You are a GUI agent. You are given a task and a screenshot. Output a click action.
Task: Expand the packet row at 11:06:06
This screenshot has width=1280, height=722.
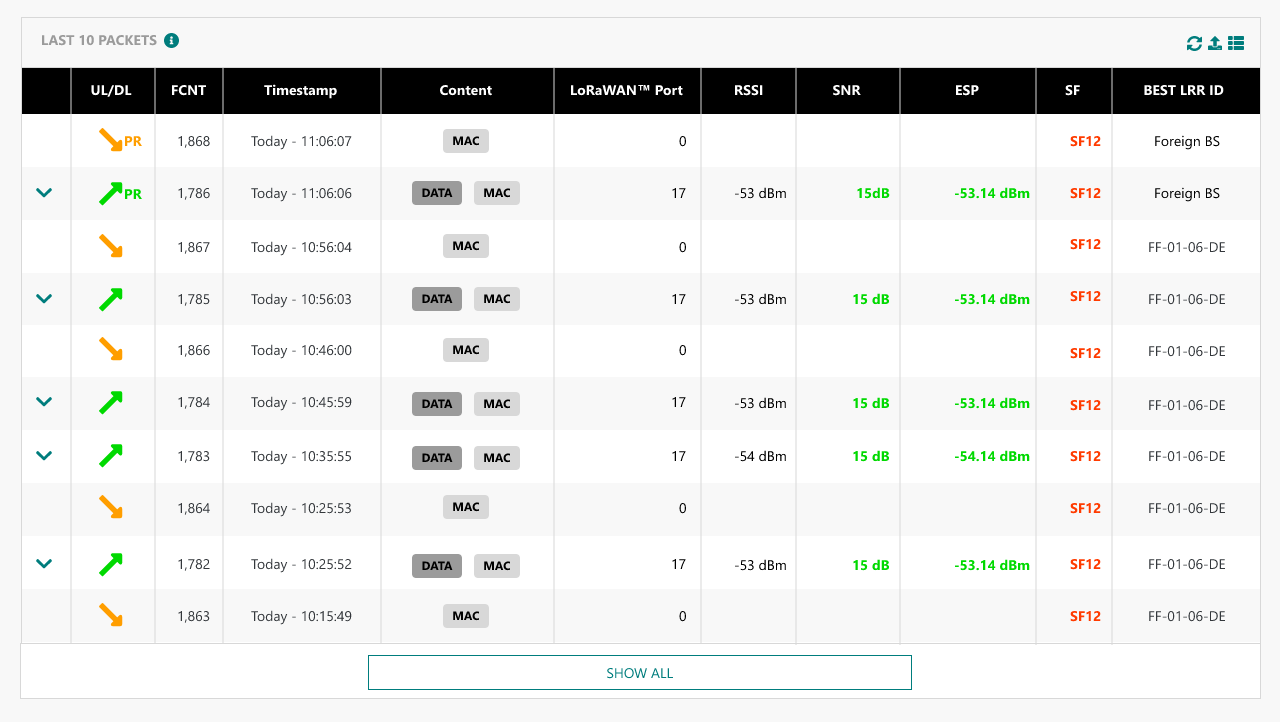tap(44, 192)
